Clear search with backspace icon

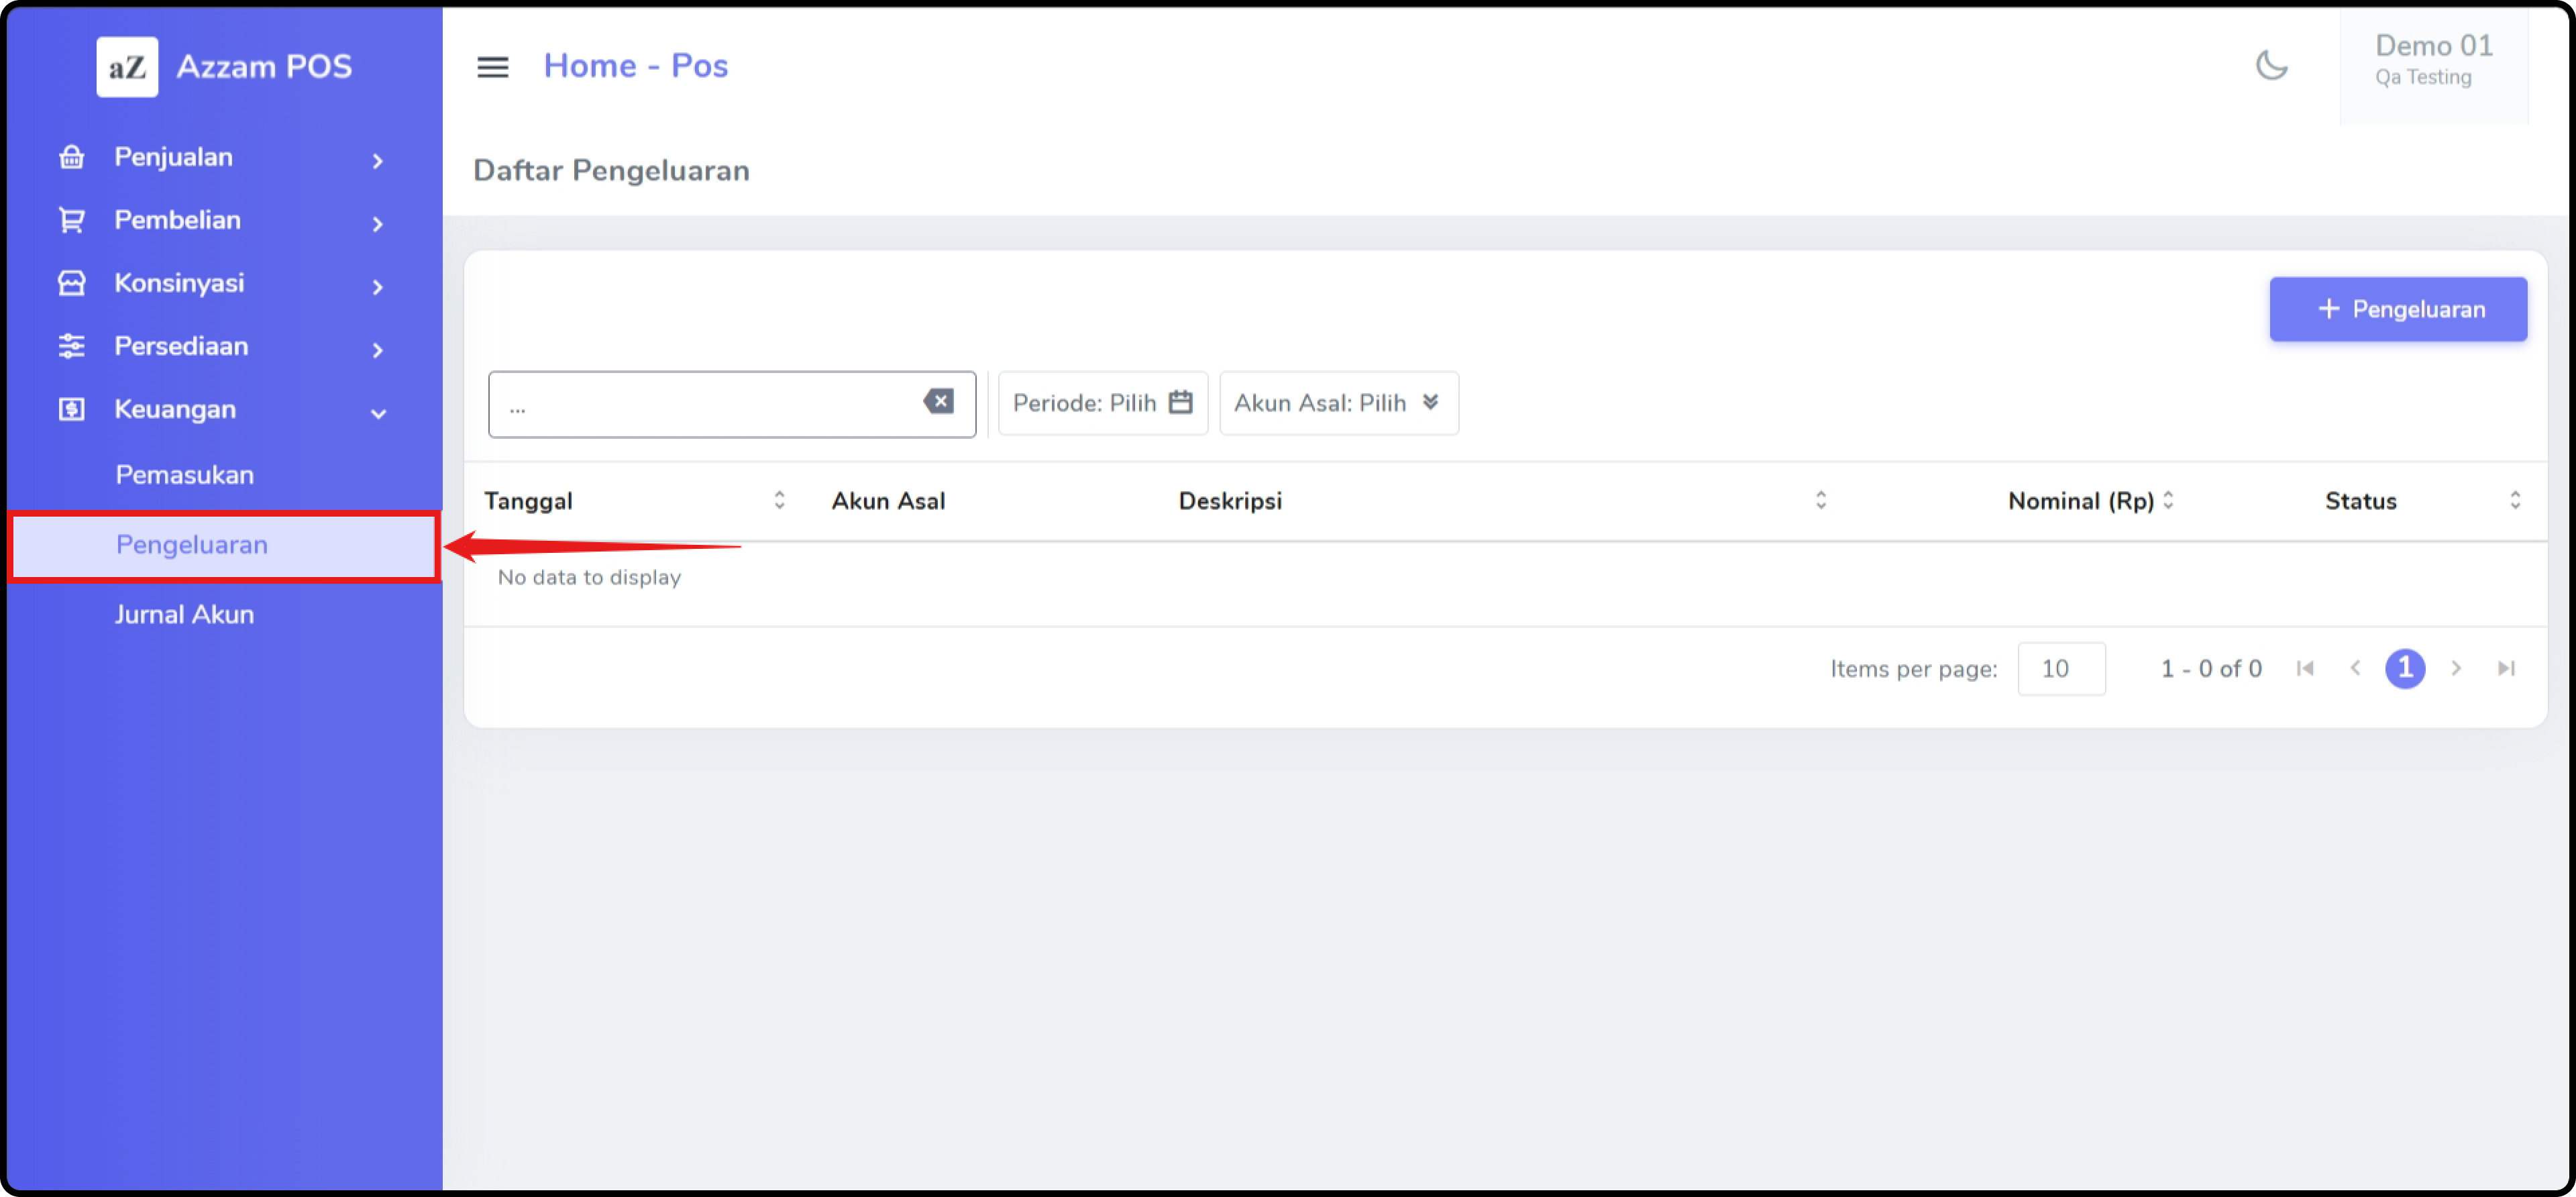coord(938,402)
